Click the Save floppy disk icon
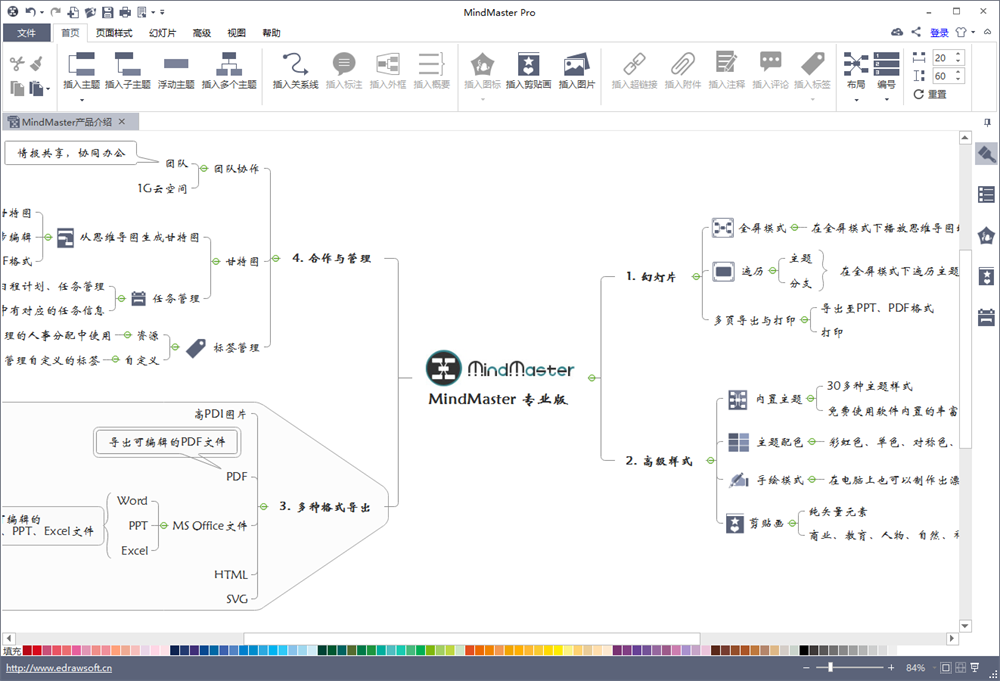 click(x=107, y=12)
